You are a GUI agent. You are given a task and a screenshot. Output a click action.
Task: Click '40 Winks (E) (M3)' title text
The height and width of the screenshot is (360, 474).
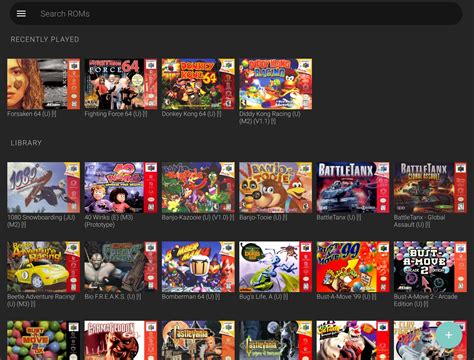109,221
